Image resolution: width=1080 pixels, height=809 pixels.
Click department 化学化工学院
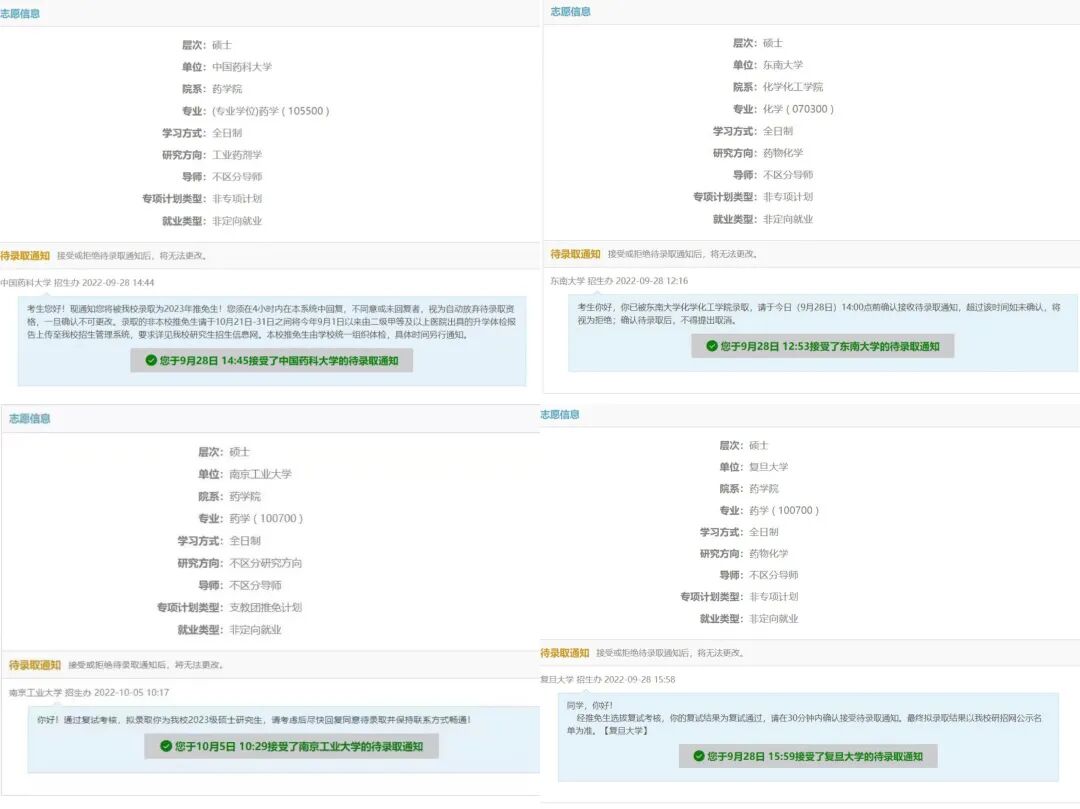(x=793, y=87)
